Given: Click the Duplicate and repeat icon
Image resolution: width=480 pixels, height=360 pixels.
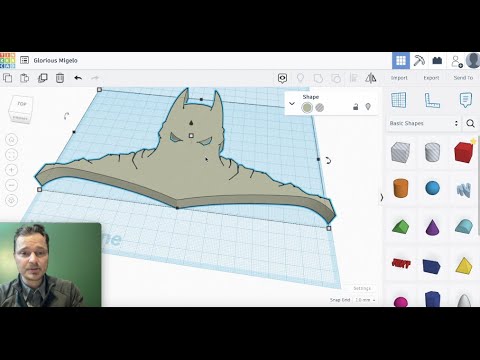Looking at the screenshot, I should (x=42, y=78).
